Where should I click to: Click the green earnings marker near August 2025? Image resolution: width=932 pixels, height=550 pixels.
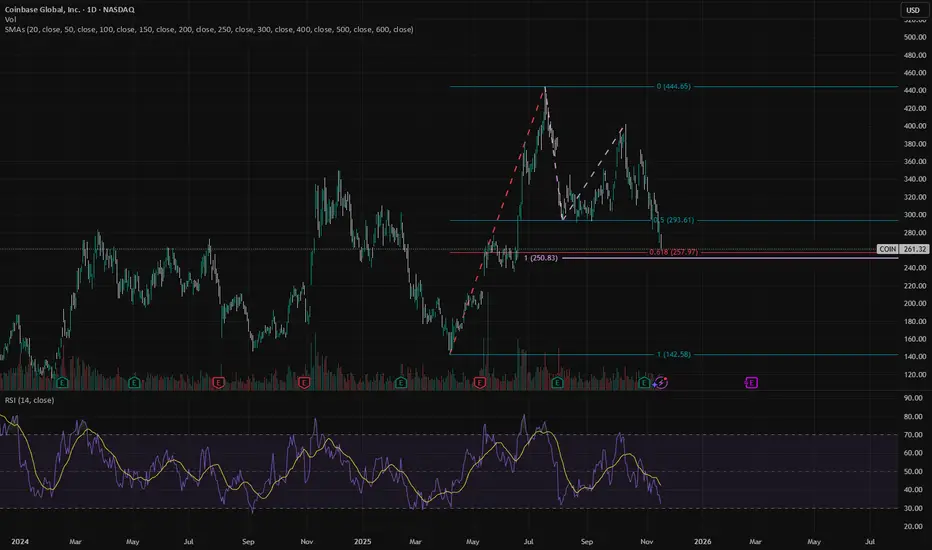pos(557,383)
